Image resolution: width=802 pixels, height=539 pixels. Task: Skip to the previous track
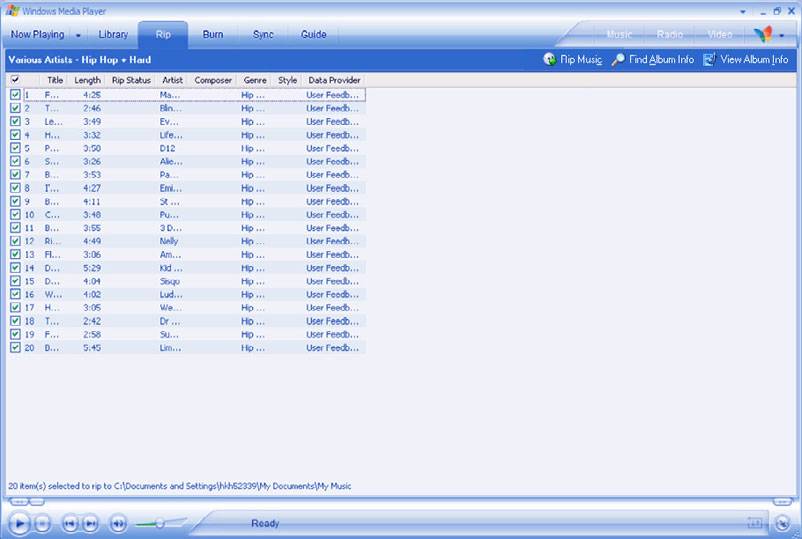pyautogui.click(x=70, y=523)
